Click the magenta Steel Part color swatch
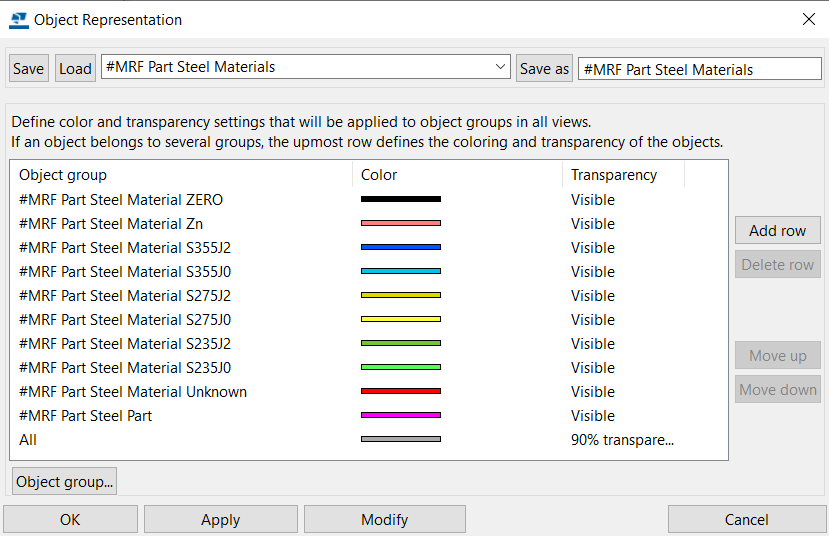 [401, 415]
